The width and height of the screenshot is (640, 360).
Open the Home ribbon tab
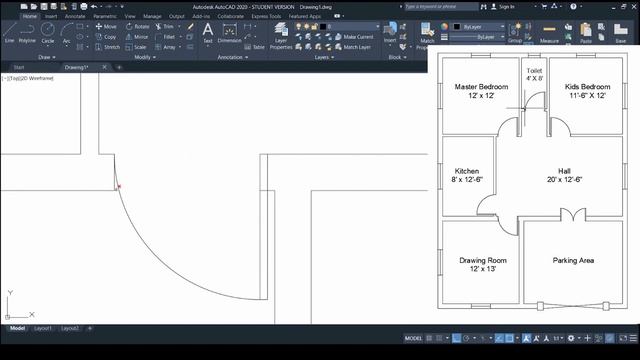[x=29, y=16]
